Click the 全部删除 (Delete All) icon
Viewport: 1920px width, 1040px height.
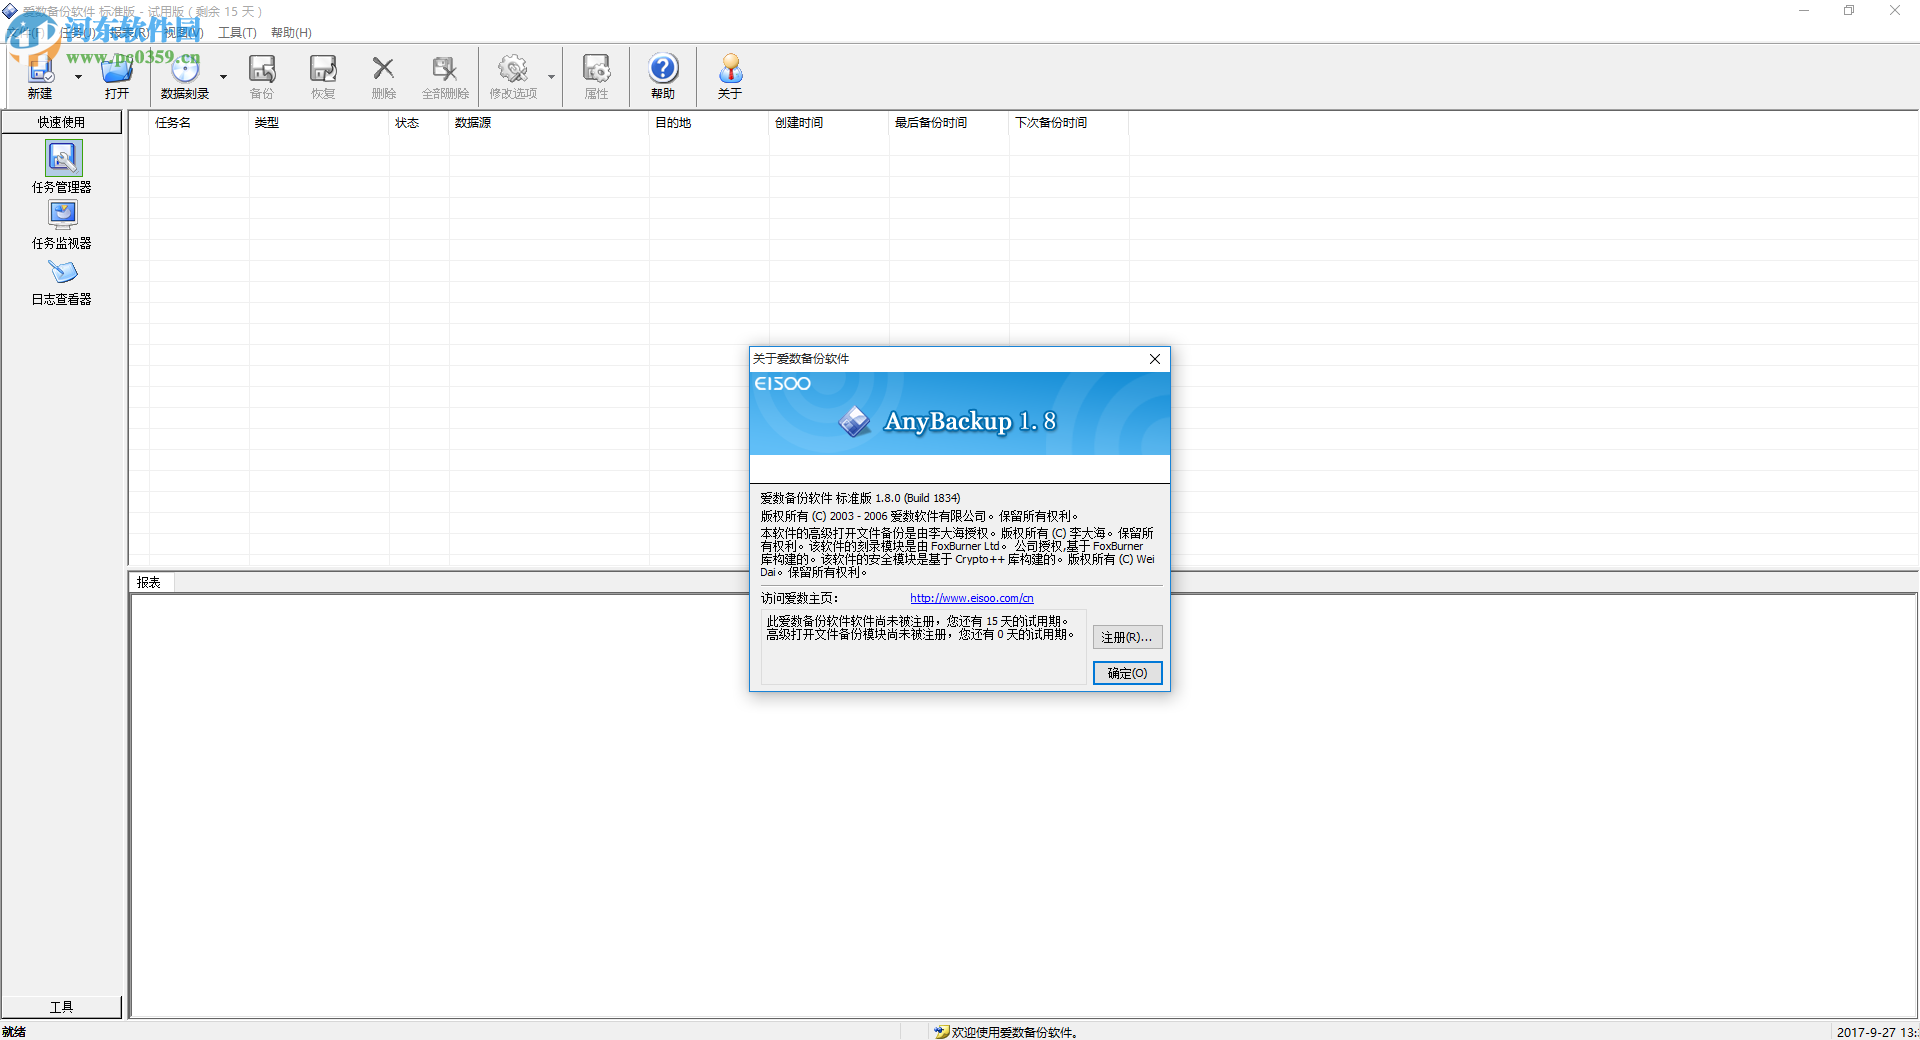point(445,76)
